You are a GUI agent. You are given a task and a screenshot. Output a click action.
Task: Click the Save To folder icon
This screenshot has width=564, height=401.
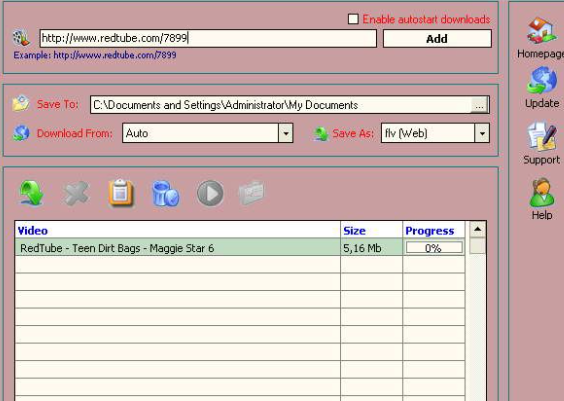[21, 104]
